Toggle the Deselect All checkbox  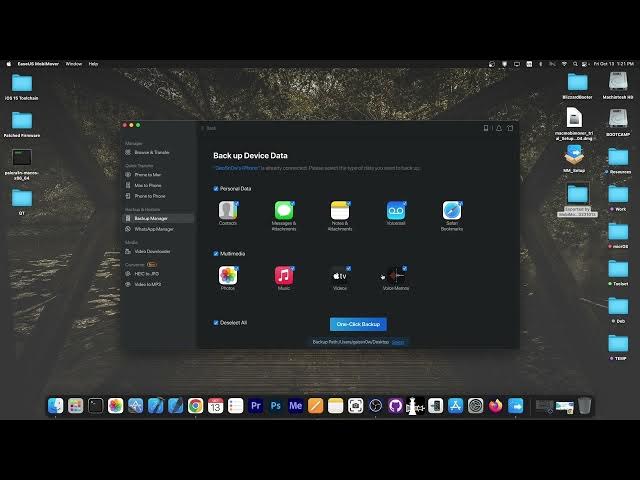[216, 322]
